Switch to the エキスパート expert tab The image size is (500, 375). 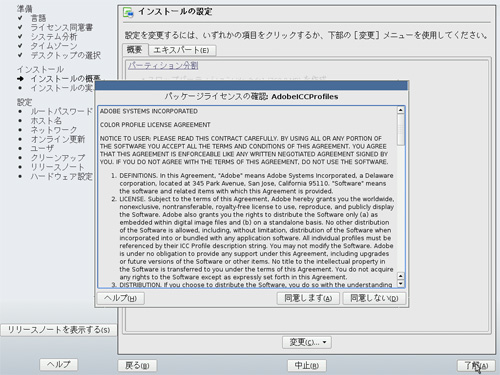[x=182, y=50]
